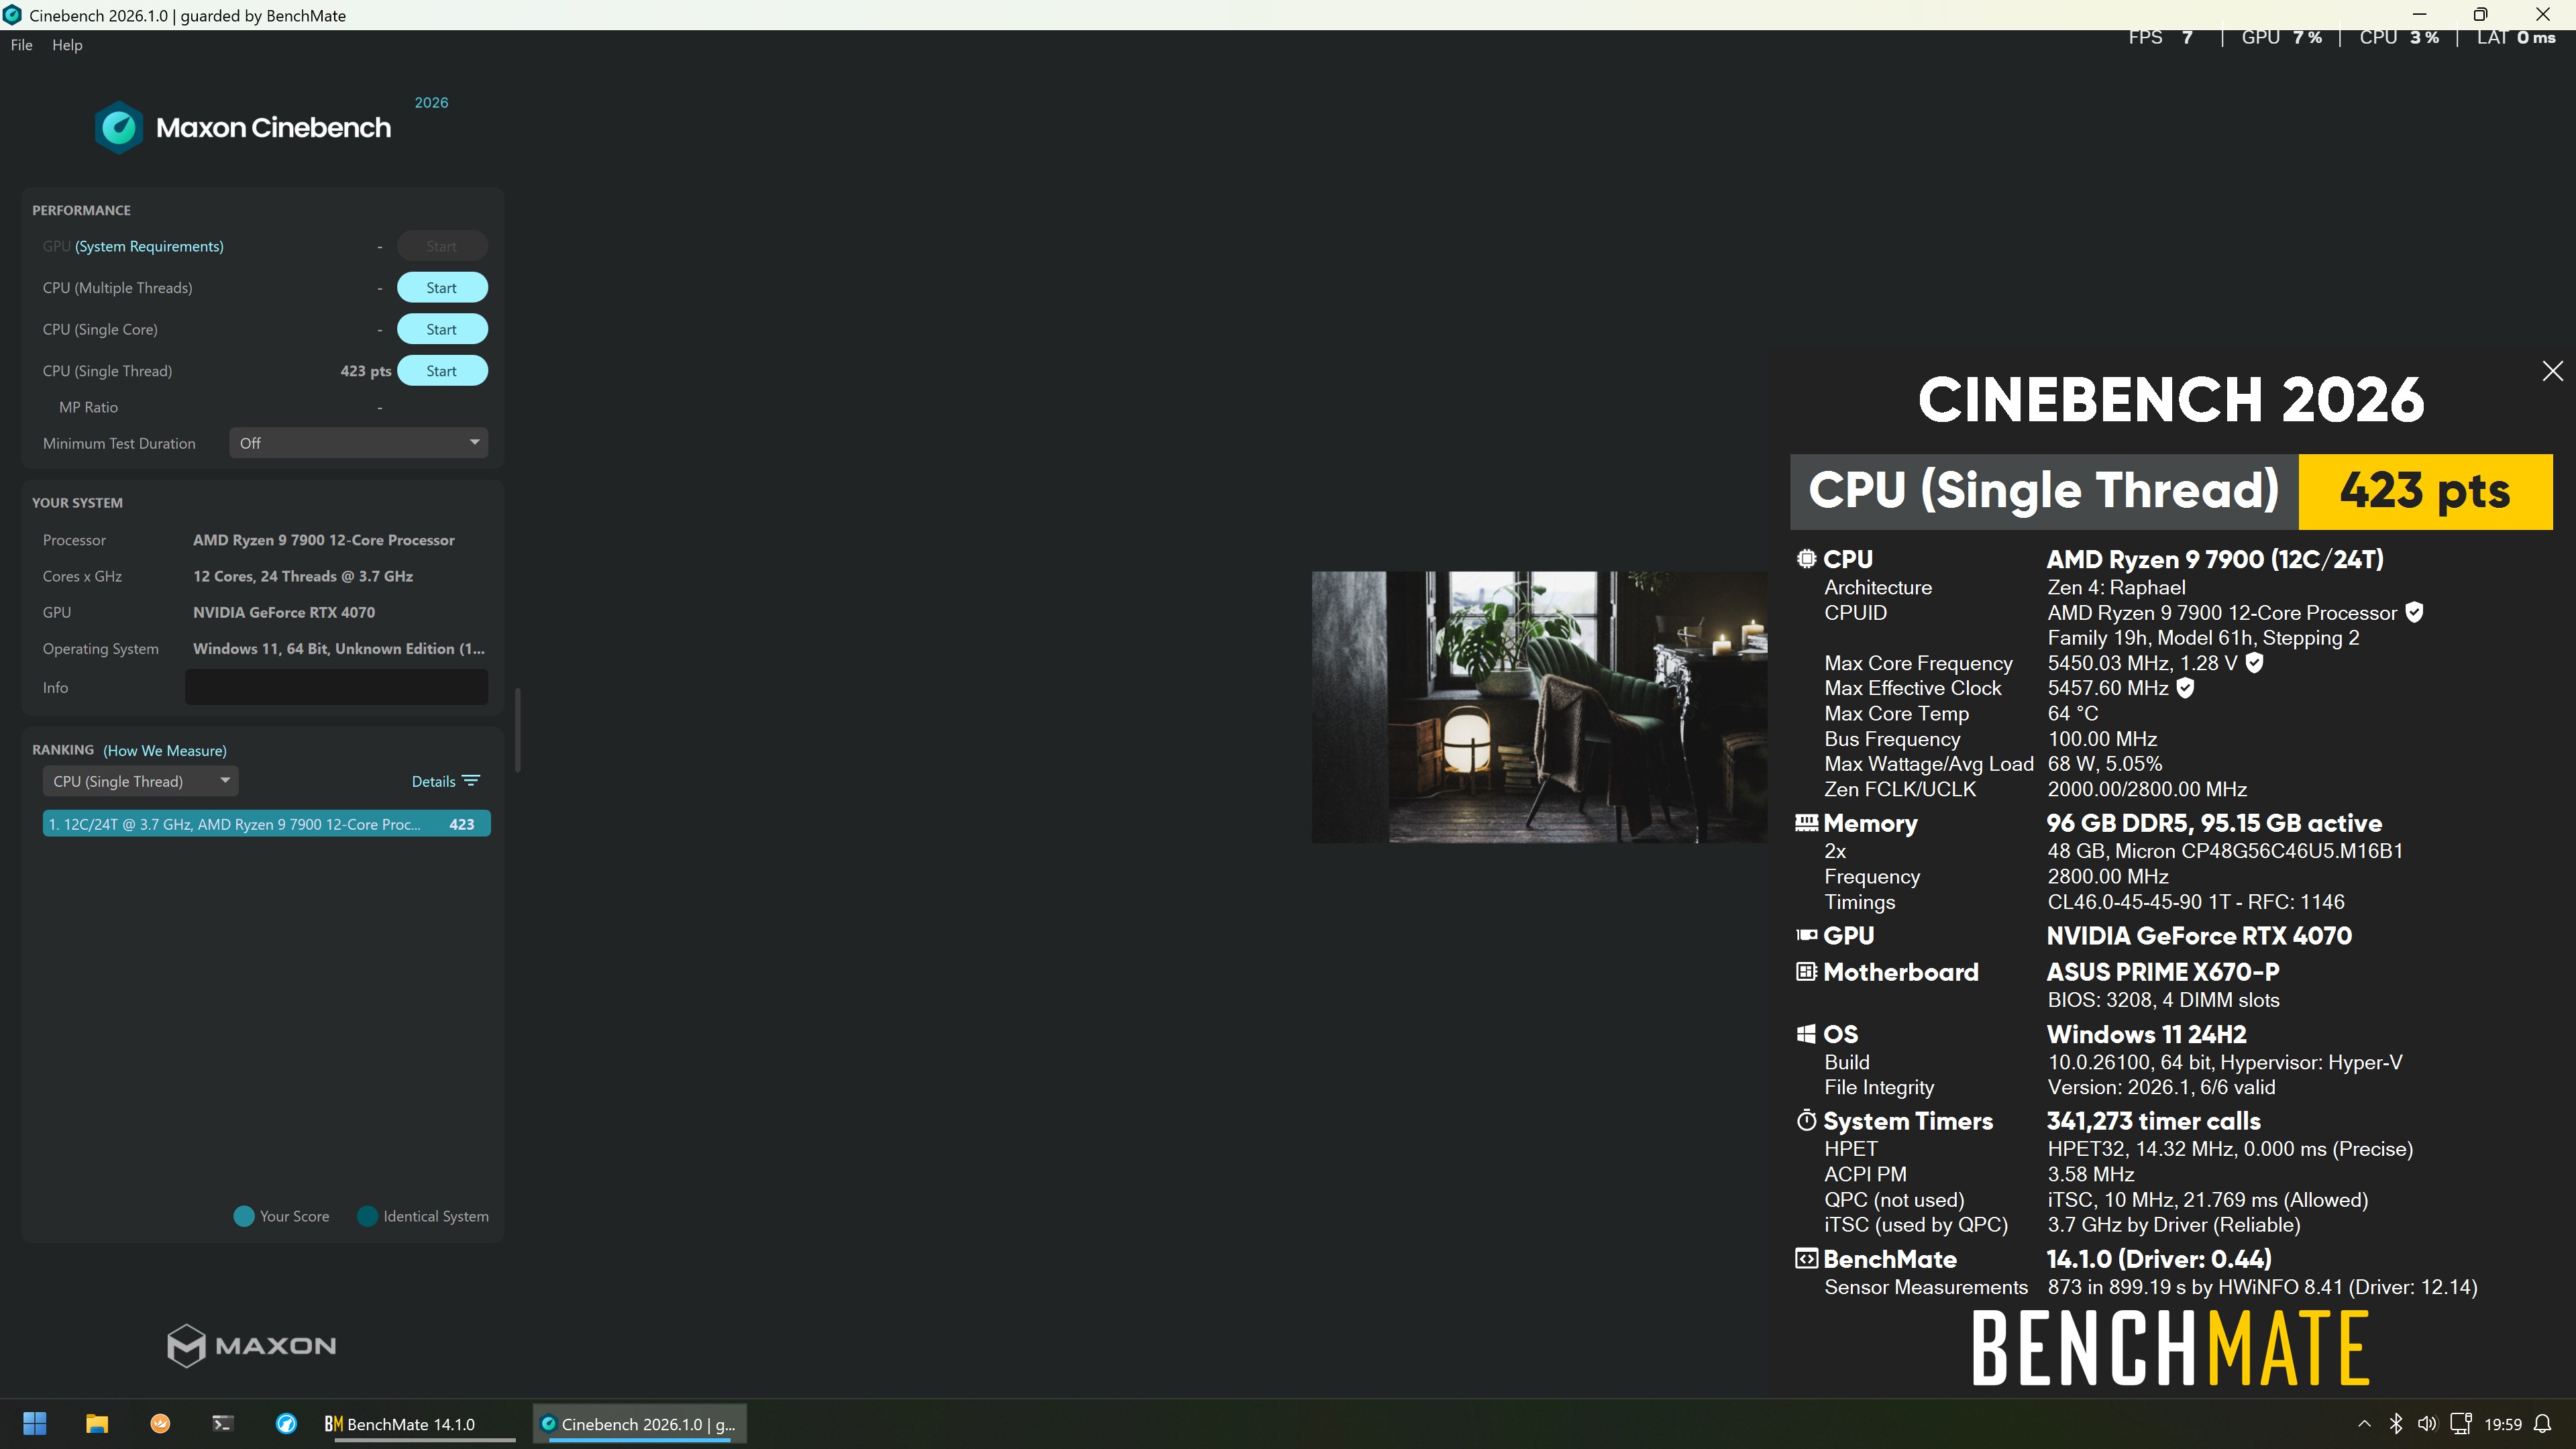Click the Info input field
Viewport: 2576px width, 1449px height.
coord(336,687)
